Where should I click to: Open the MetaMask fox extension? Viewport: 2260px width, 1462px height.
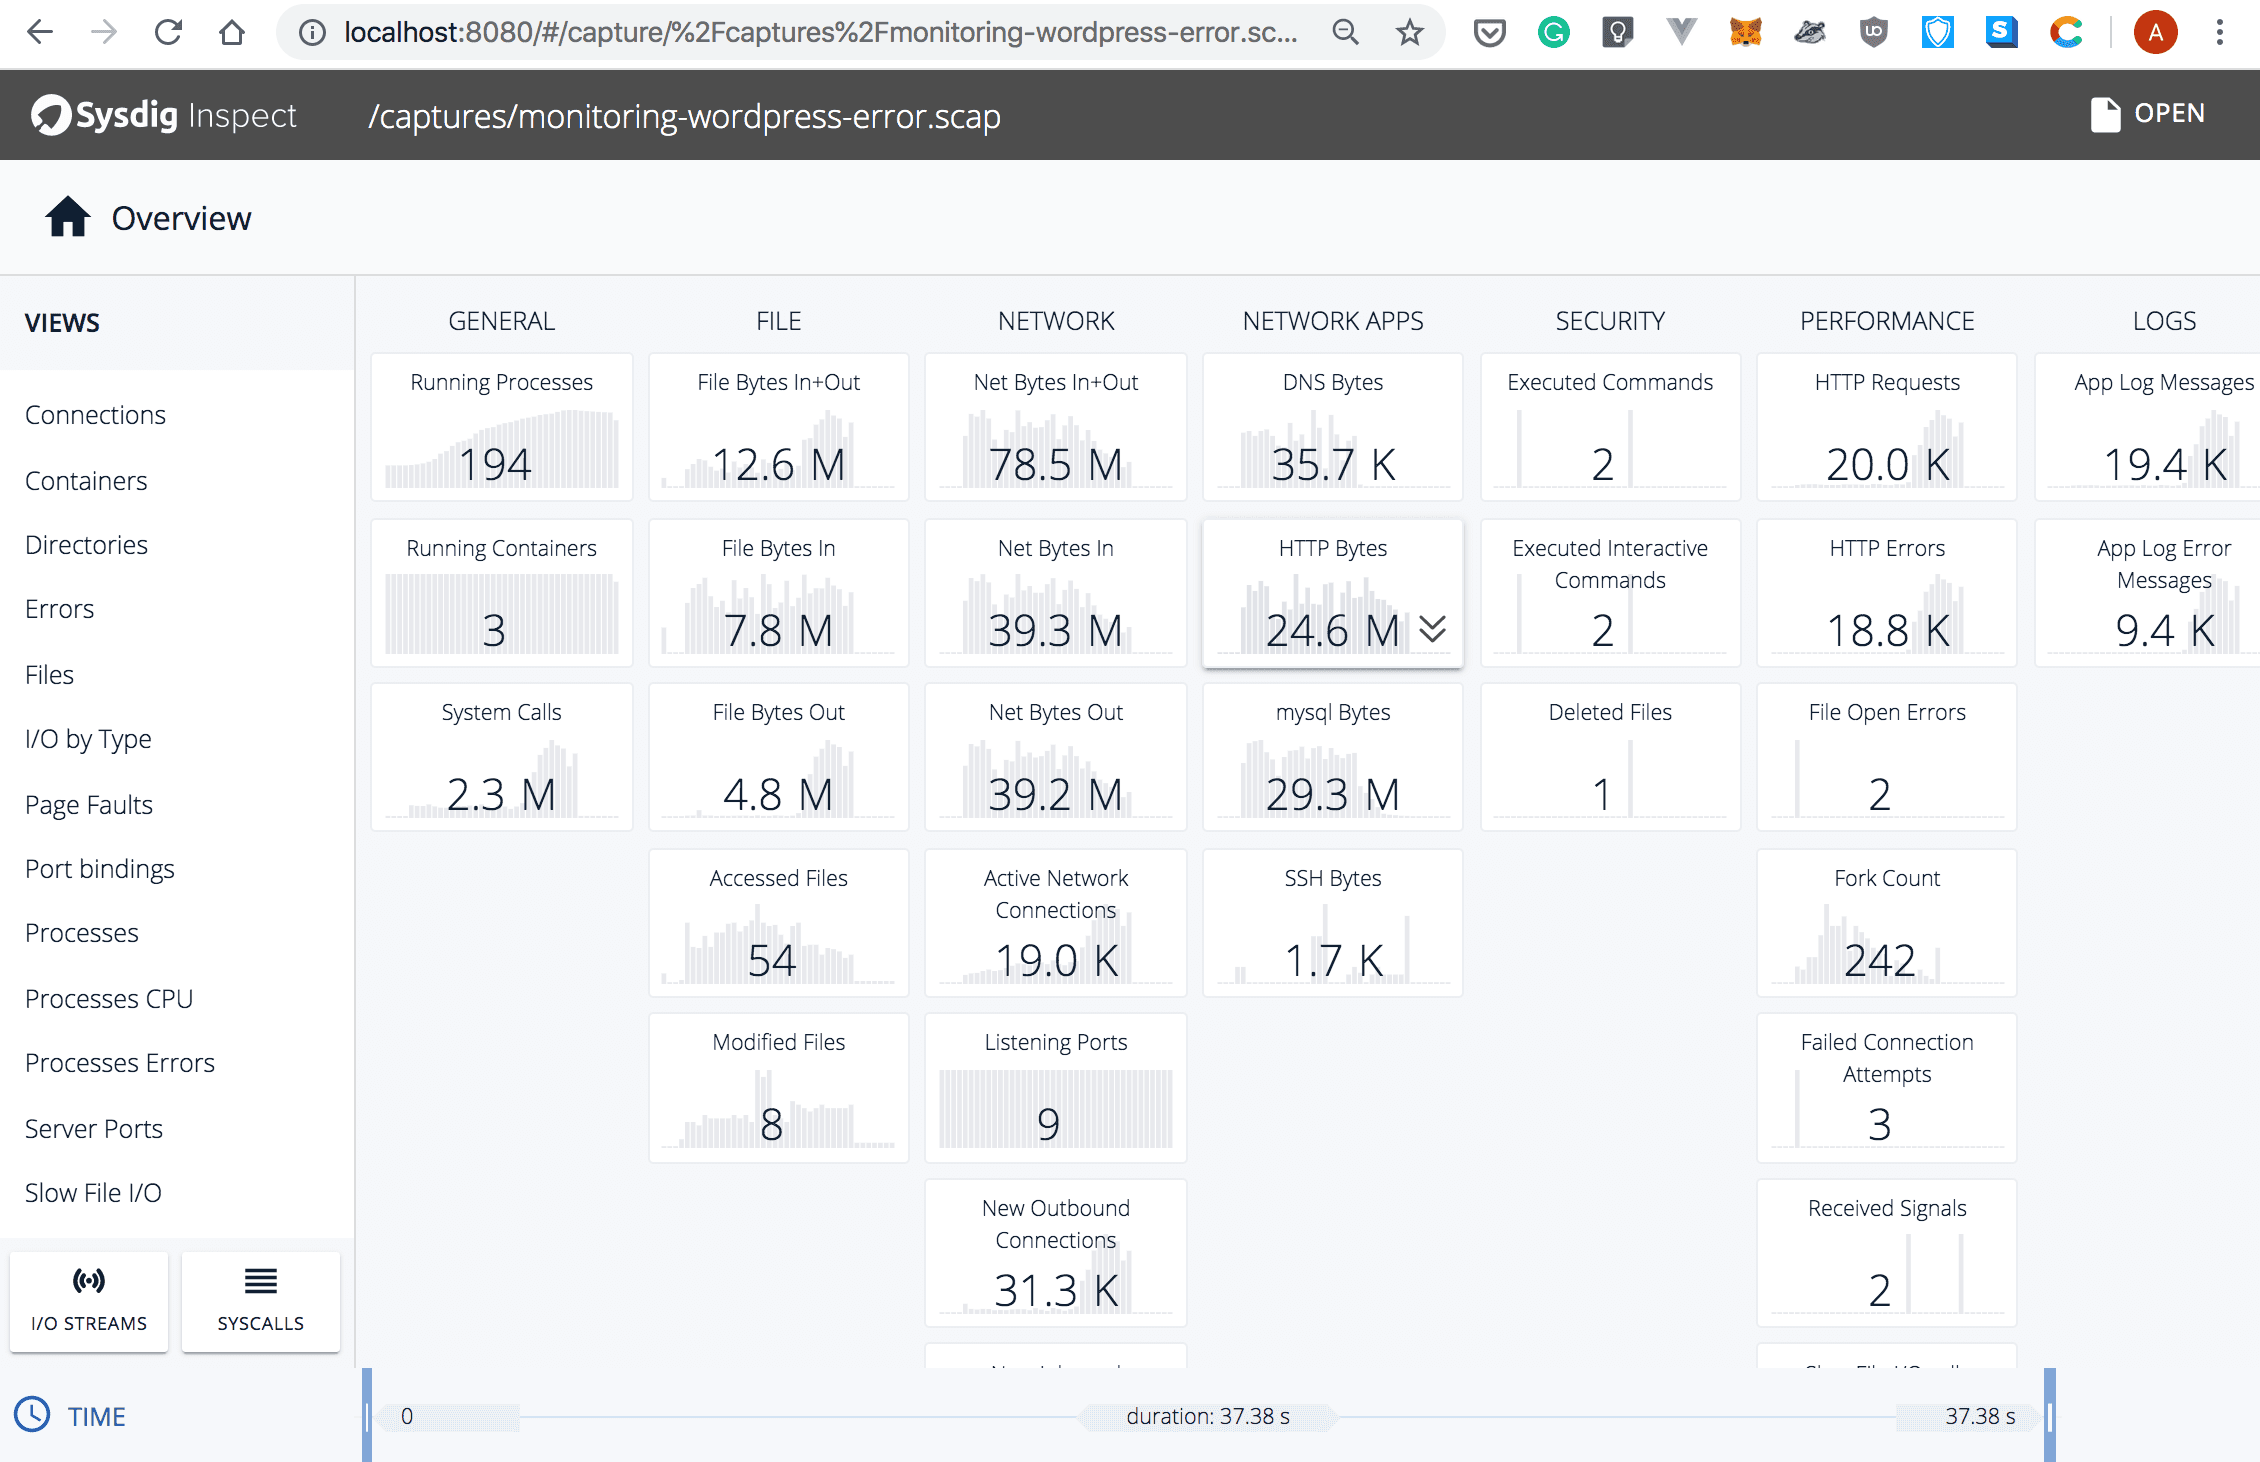pos(1746,33)
